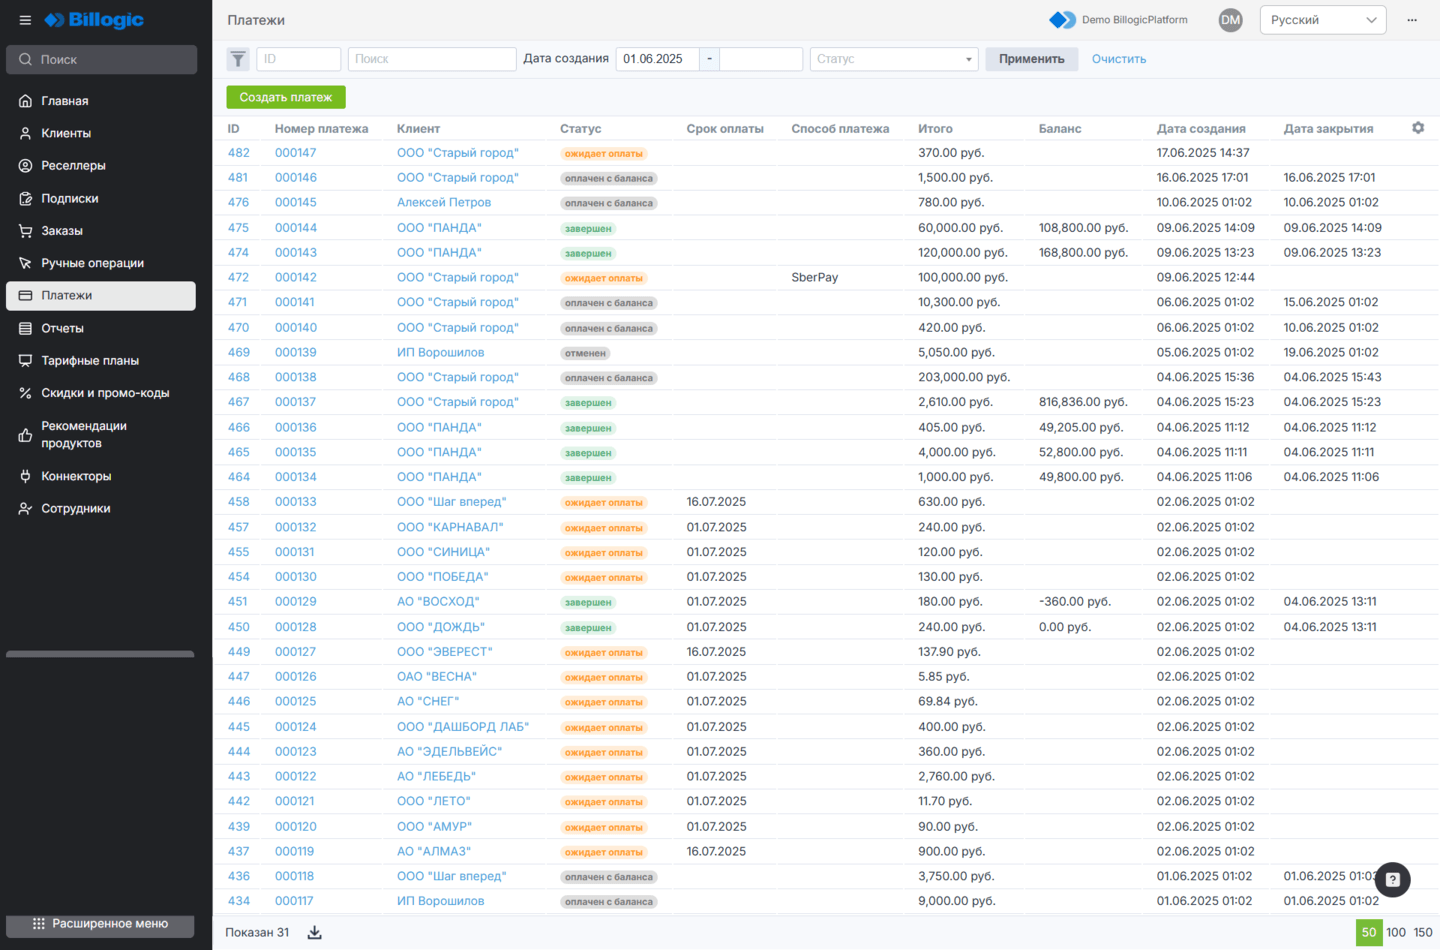Open payment number 000139

[x=296, y=352]
